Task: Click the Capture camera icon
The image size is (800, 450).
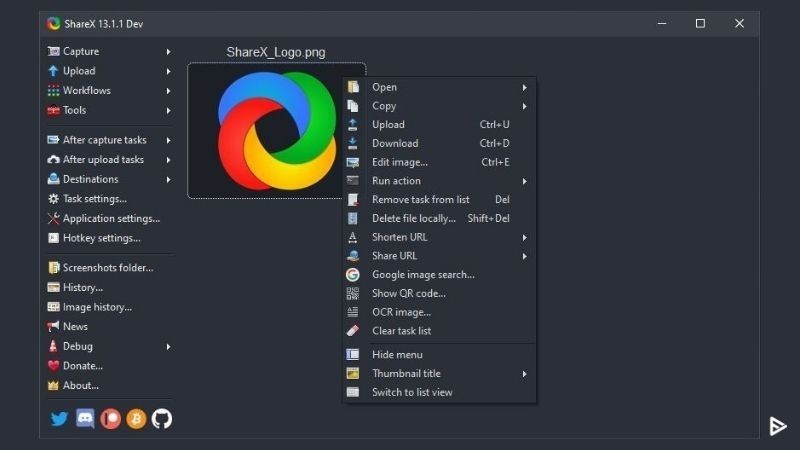Action: (53, 52)
